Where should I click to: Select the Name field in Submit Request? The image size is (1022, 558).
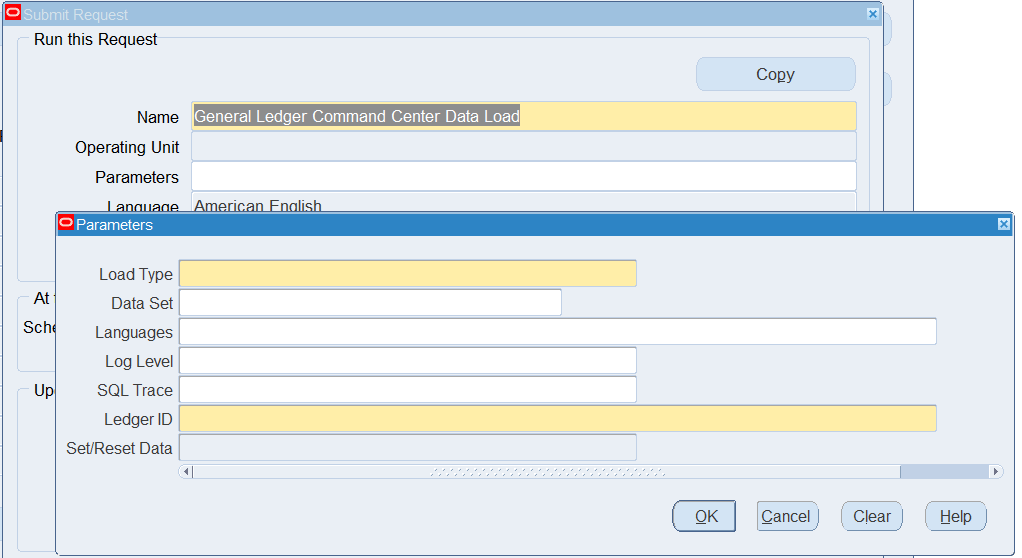pyautogui.click(x=524, y=116)
